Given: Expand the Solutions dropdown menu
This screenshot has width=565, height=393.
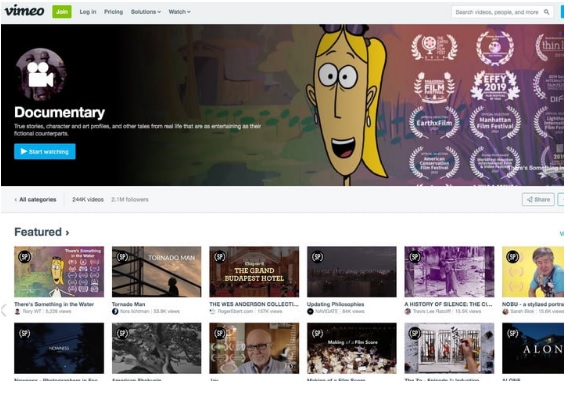Looking at the screenshot, I should point(146,12).
